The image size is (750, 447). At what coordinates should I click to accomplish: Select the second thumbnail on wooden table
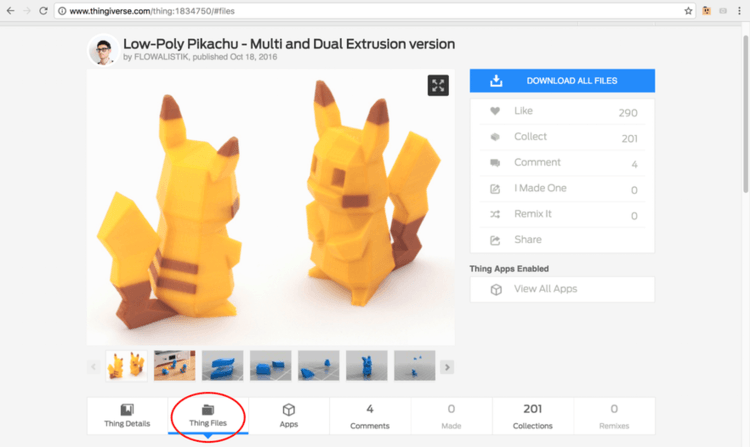pos(175,366)
